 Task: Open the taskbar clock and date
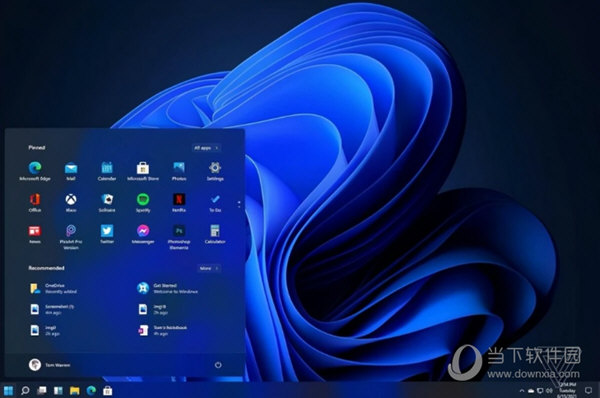[568, 390]
